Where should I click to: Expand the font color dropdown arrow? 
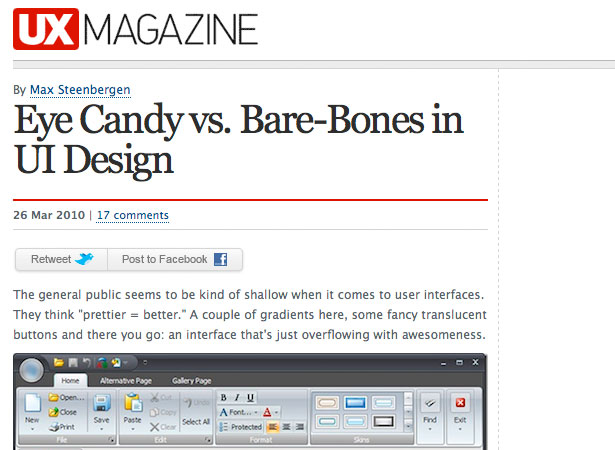coord(277,412)
